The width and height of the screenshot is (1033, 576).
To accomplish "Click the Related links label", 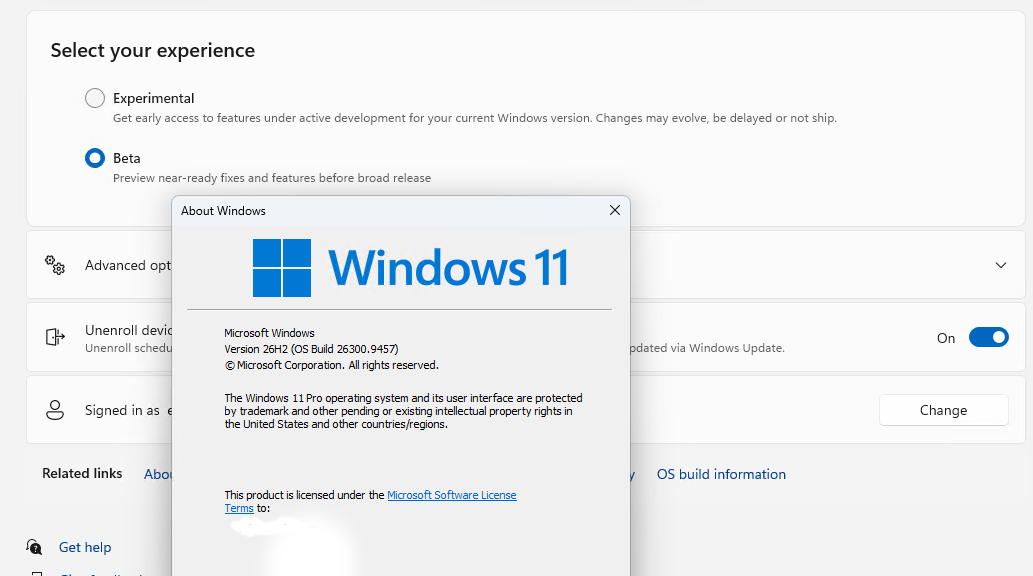I will pyautogui.click(x=82, y=473).
